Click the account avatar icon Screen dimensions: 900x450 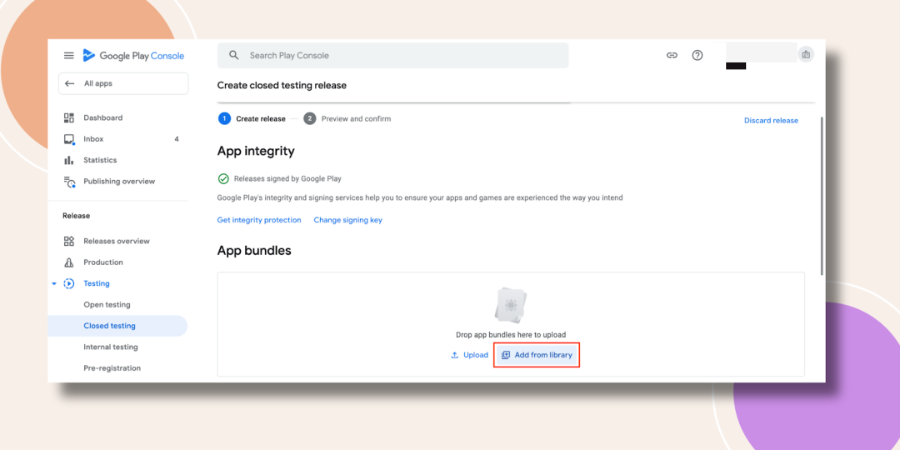tap(806, 55)
